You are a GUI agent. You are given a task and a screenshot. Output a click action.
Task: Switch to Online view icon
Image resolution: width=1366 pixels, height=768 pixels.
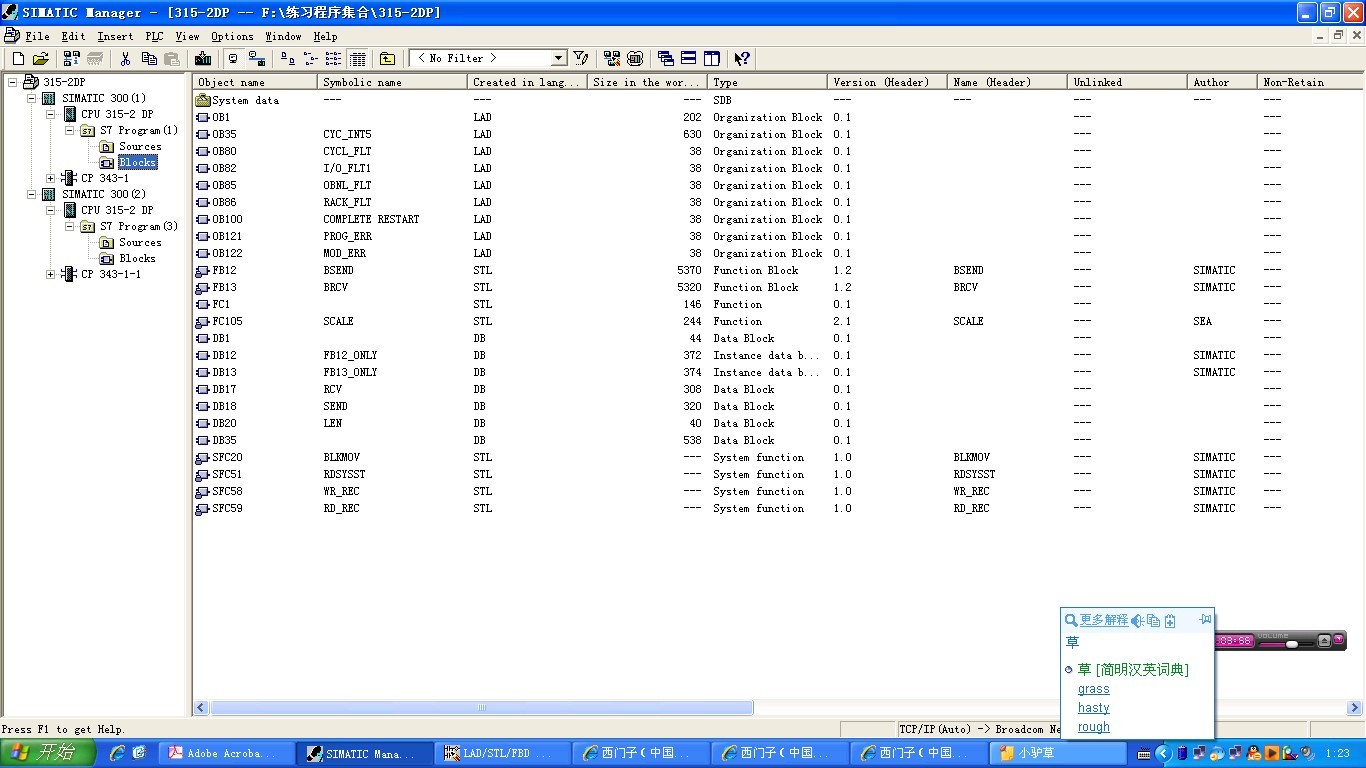257,59
